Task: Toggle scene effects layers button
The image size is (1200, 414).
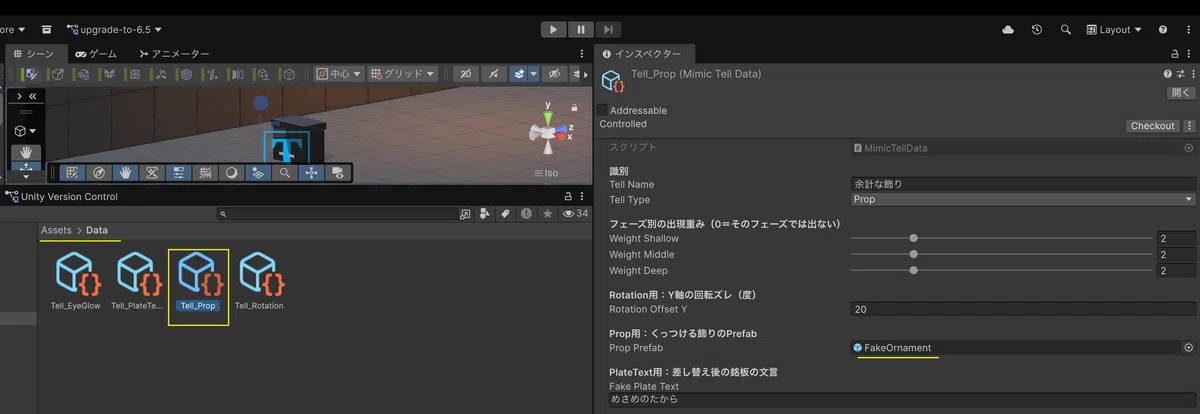Action: 519,74
